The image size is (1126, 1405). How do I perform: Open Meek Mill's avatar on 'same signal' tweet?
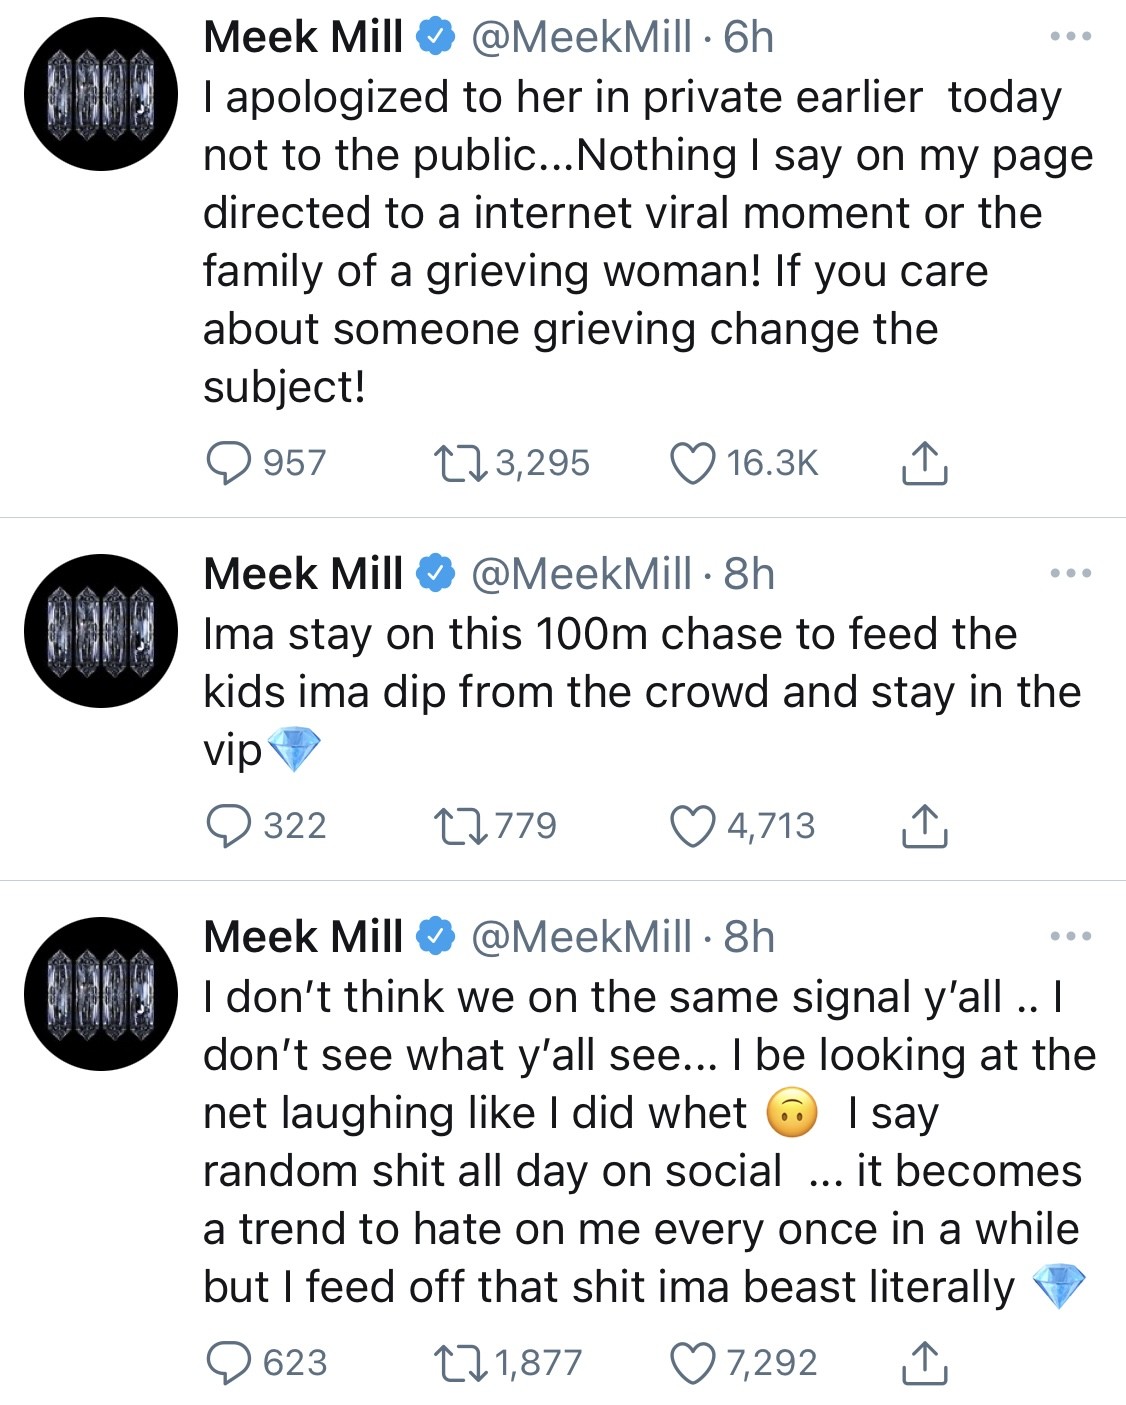coord(101,994)
